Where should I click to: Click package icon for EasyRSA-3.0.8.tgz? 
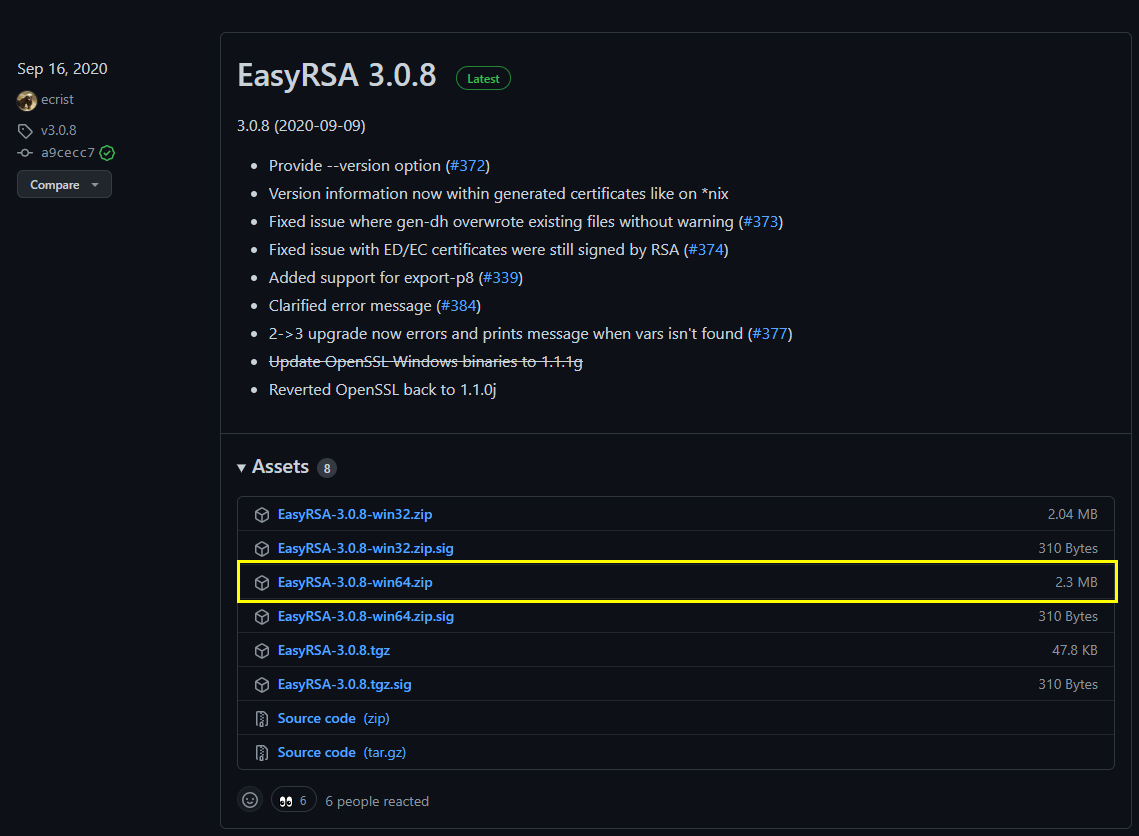[262, 651]
